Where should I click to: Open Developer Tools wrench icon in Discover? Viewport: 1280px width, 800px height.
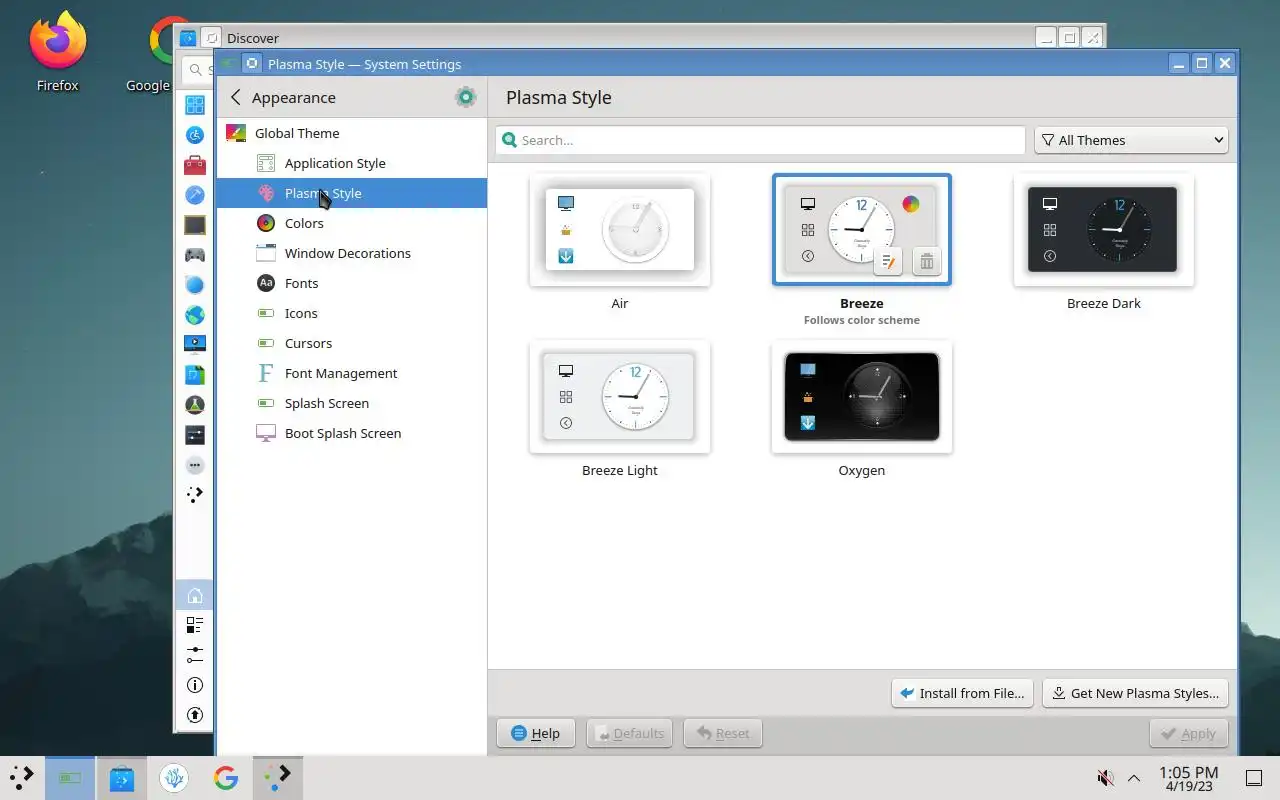195,195
